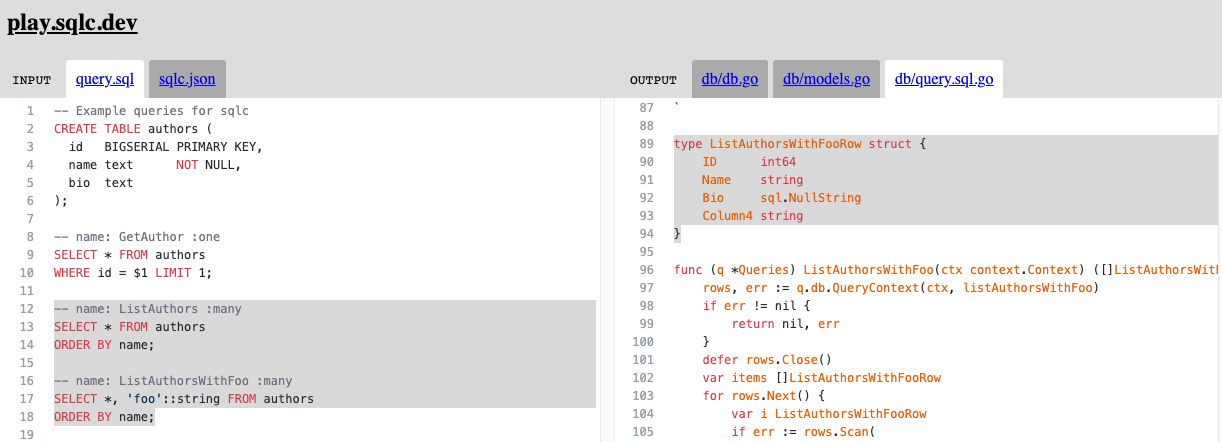Click the '-- name: ListAuthors :many' comment

tap(147, 309)
